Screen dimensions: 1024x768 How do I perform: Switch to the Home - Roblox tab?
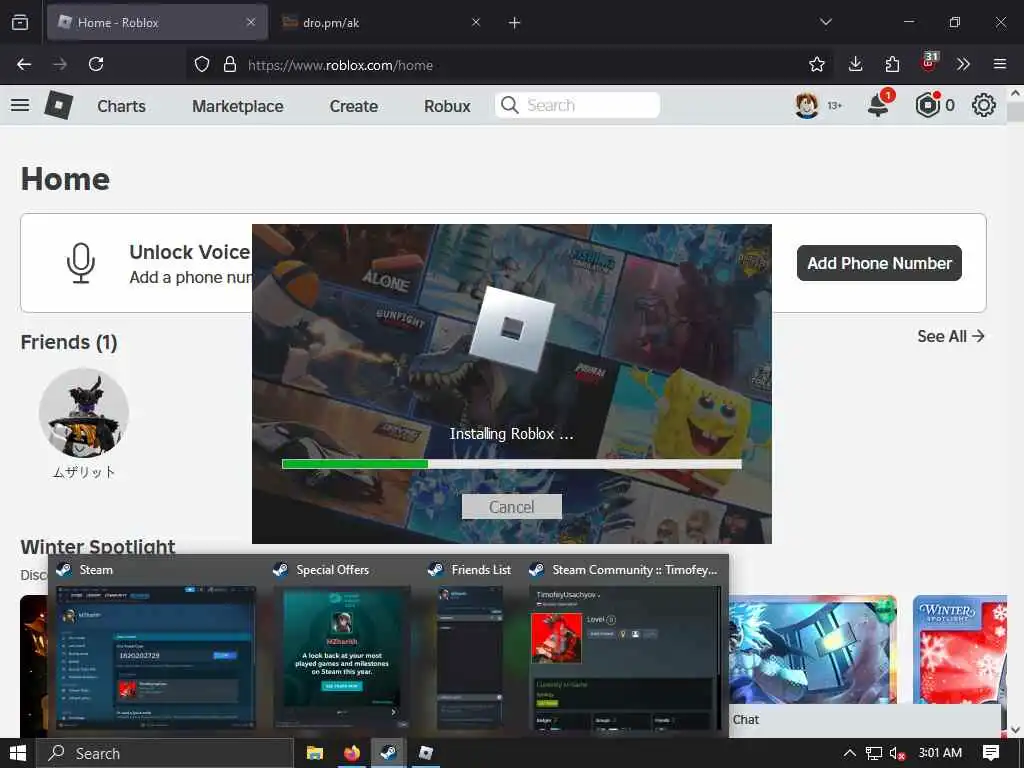[x=157, y=22]
